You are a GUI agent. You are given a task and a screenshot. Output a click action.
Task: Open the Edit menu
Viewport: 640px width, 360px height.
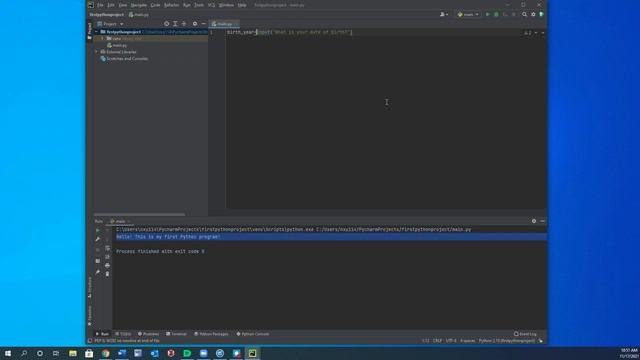(x=111, y=5)
